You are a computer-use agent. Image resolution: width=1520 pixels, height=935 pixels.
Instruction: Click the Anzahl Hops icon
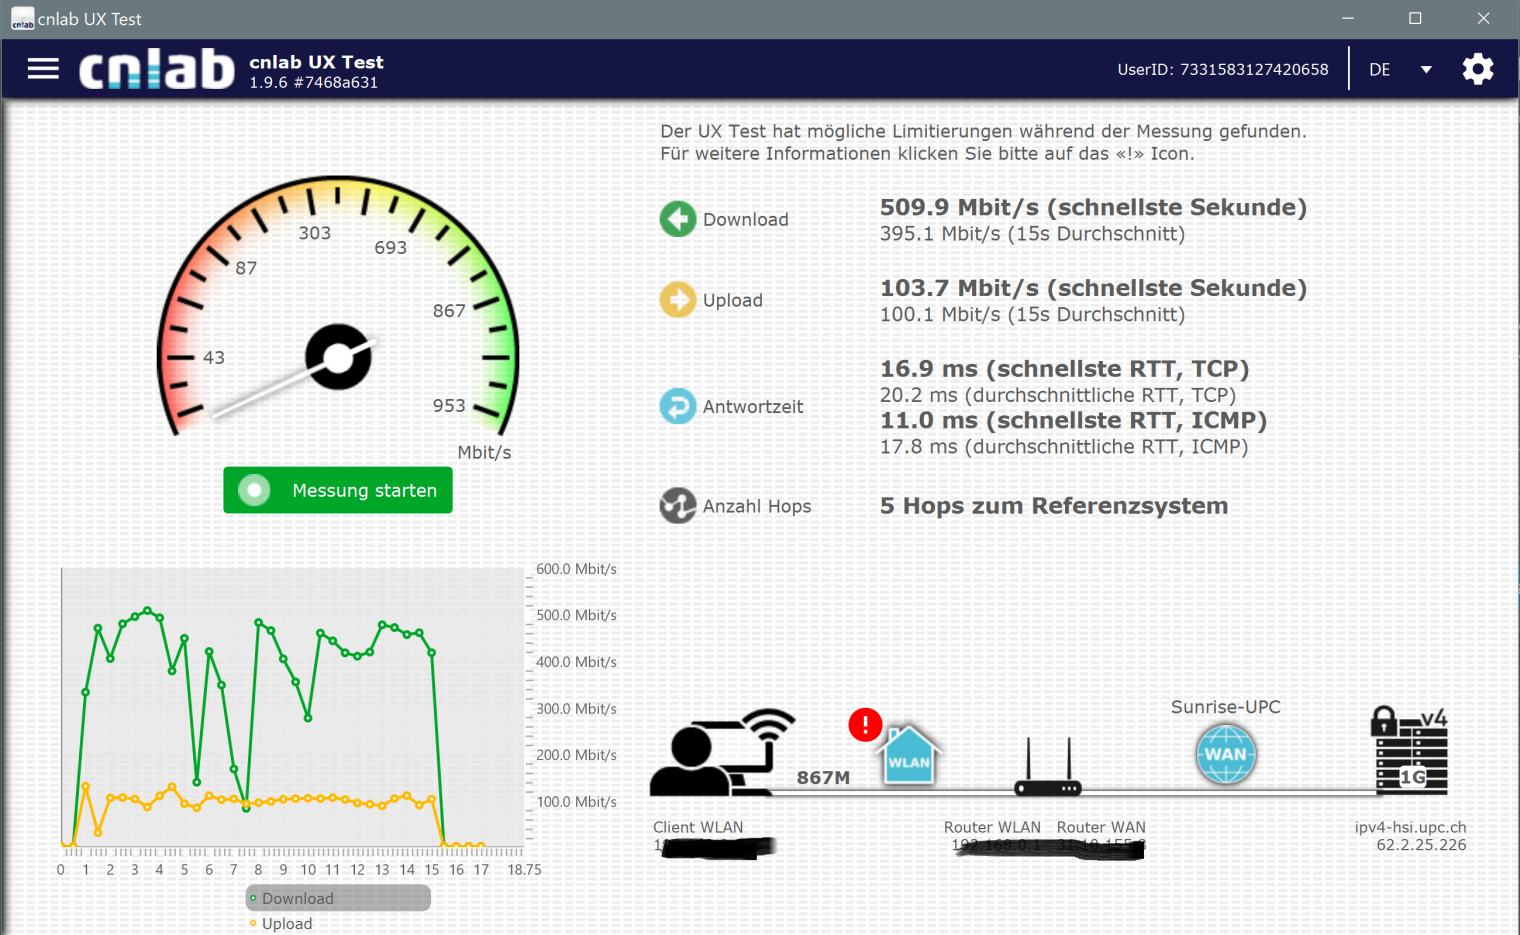[678, 506]
